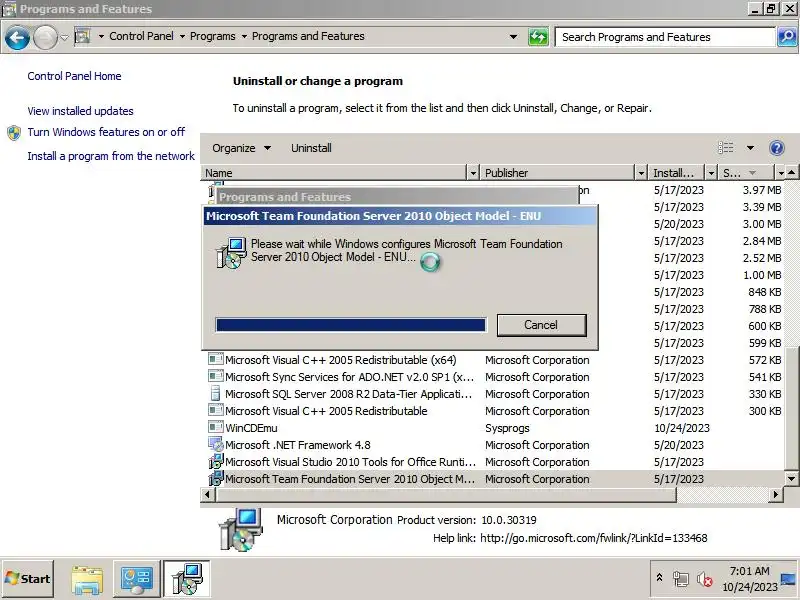Click the configuration progress bar
This screenshot has width=800, height=600.
point(351,325)
